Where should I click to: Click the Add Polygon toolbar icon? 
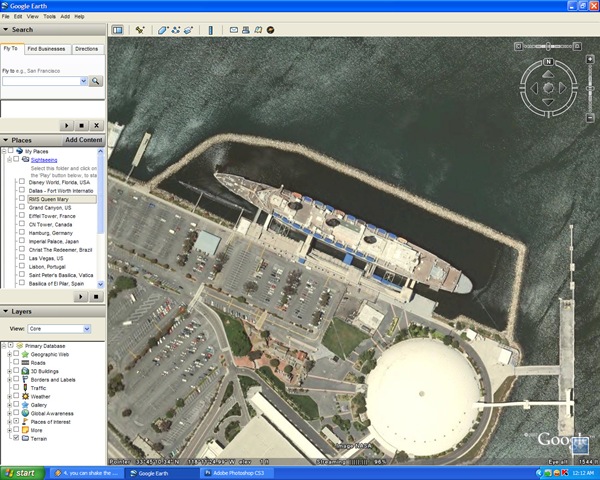tap(162, 30)
